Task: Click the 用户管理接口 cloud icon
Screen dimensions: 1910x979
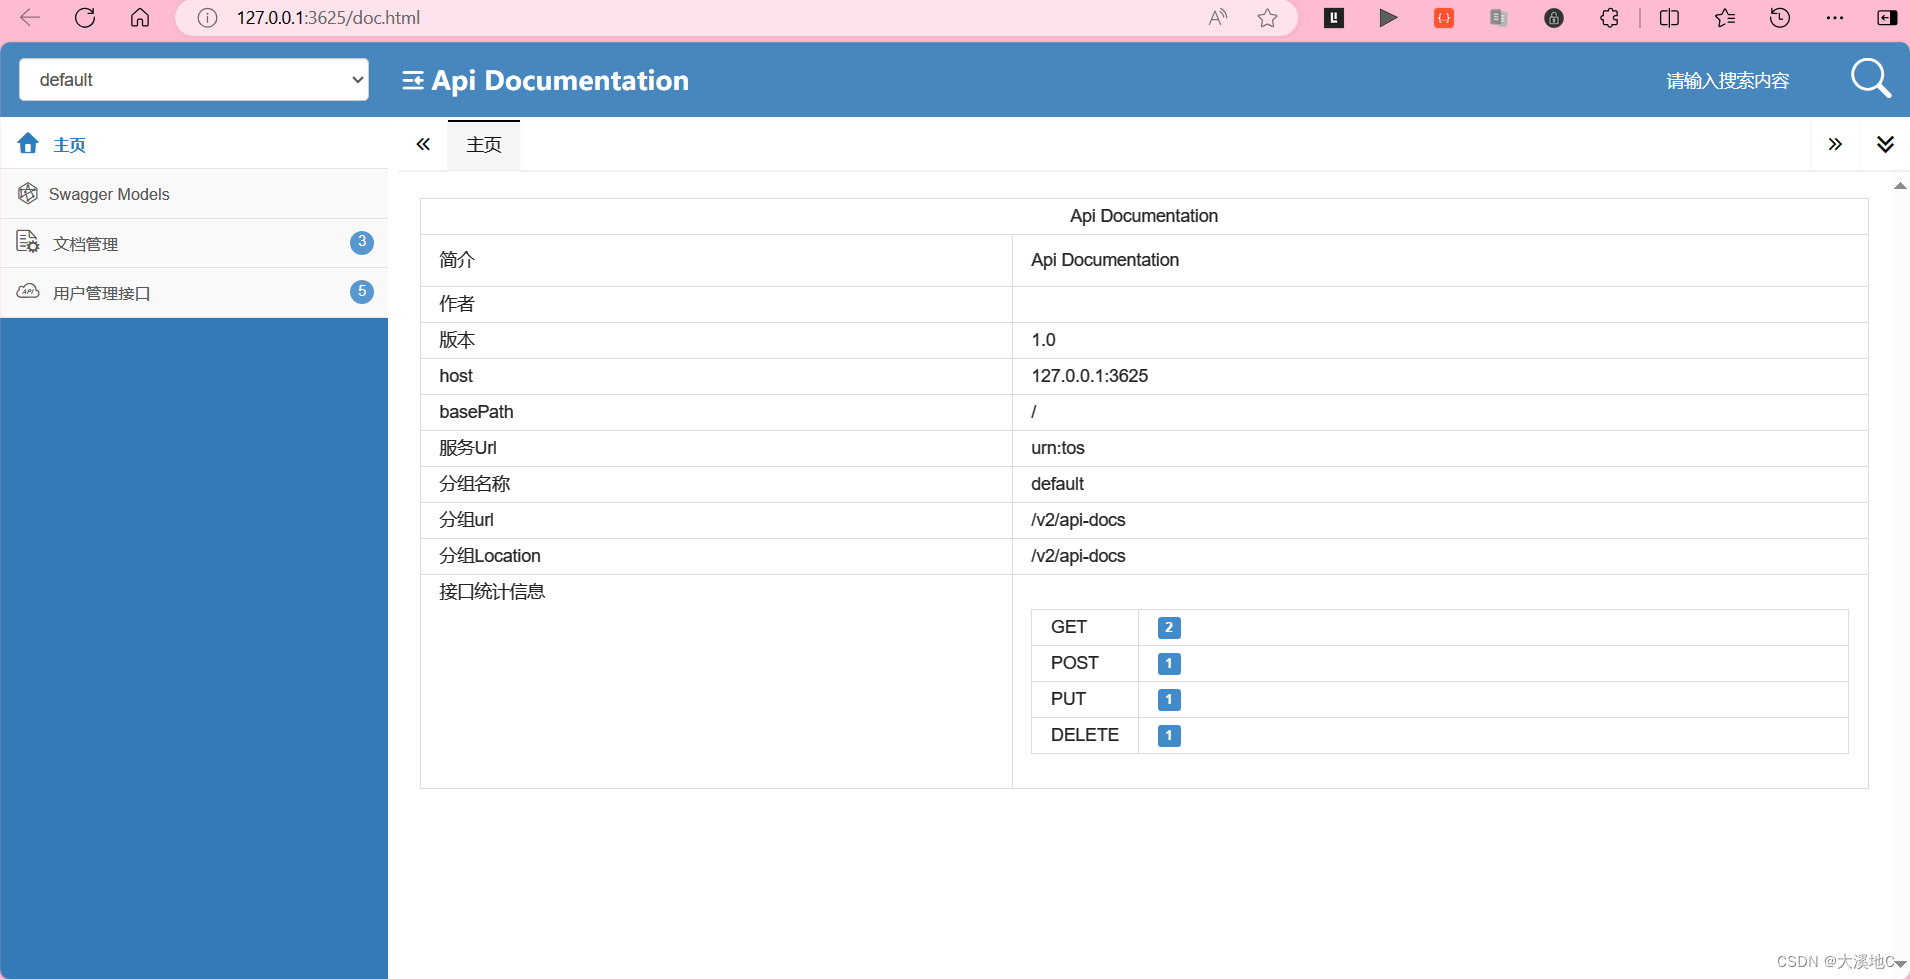Action: [x=28, y=291]
